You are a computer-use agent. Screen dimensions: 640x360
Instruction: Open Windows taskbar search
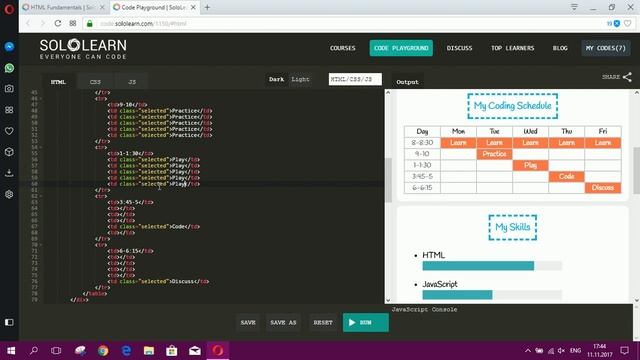[x=34, y=351]
